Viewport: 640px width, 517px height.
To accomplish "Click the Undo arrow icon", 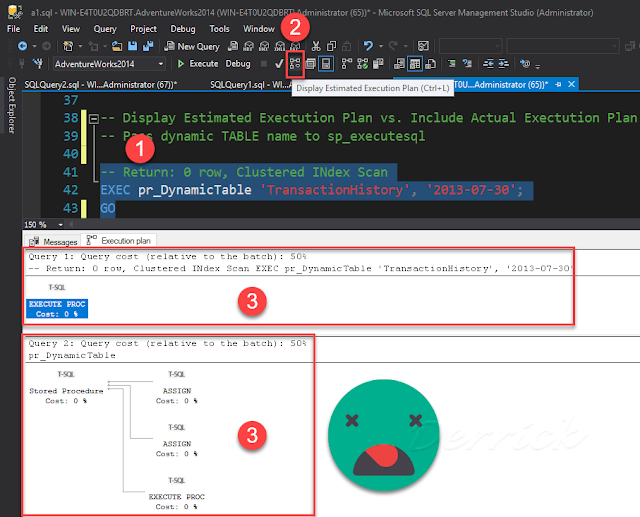I will tap(368, 46).
